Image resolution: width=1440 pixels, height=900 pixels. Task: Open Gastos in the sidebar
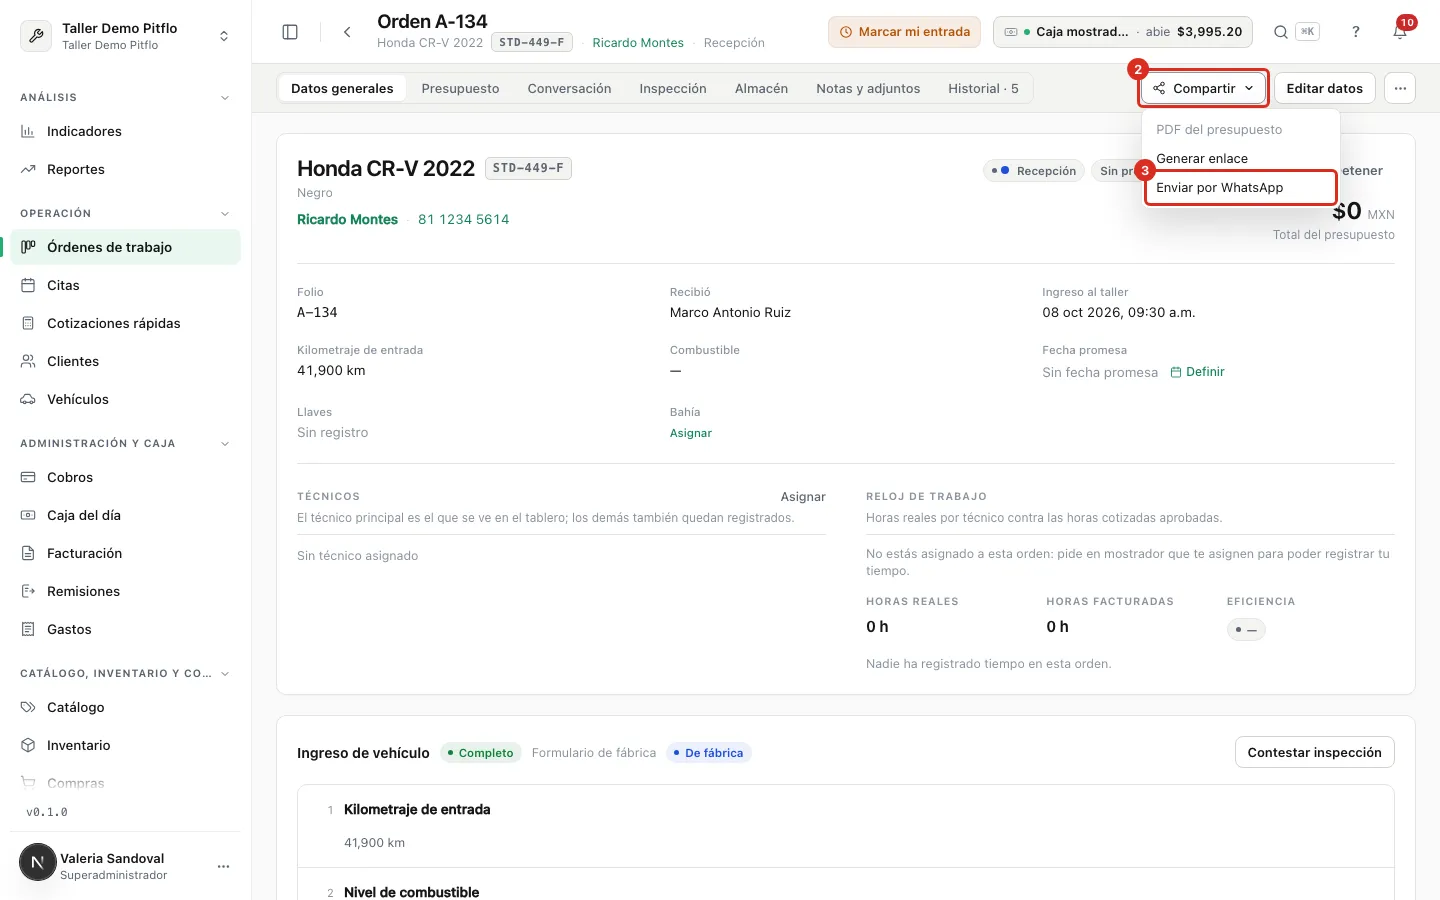(125, 629)
